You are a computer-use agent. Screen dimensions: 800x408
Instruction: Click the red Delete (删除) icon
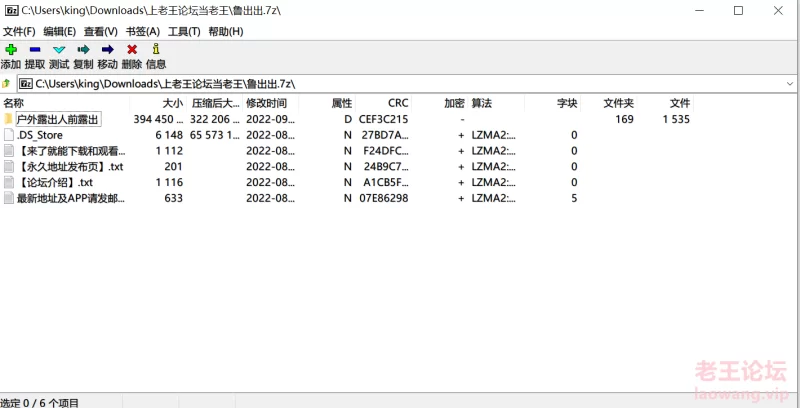[x=131, y=49]
